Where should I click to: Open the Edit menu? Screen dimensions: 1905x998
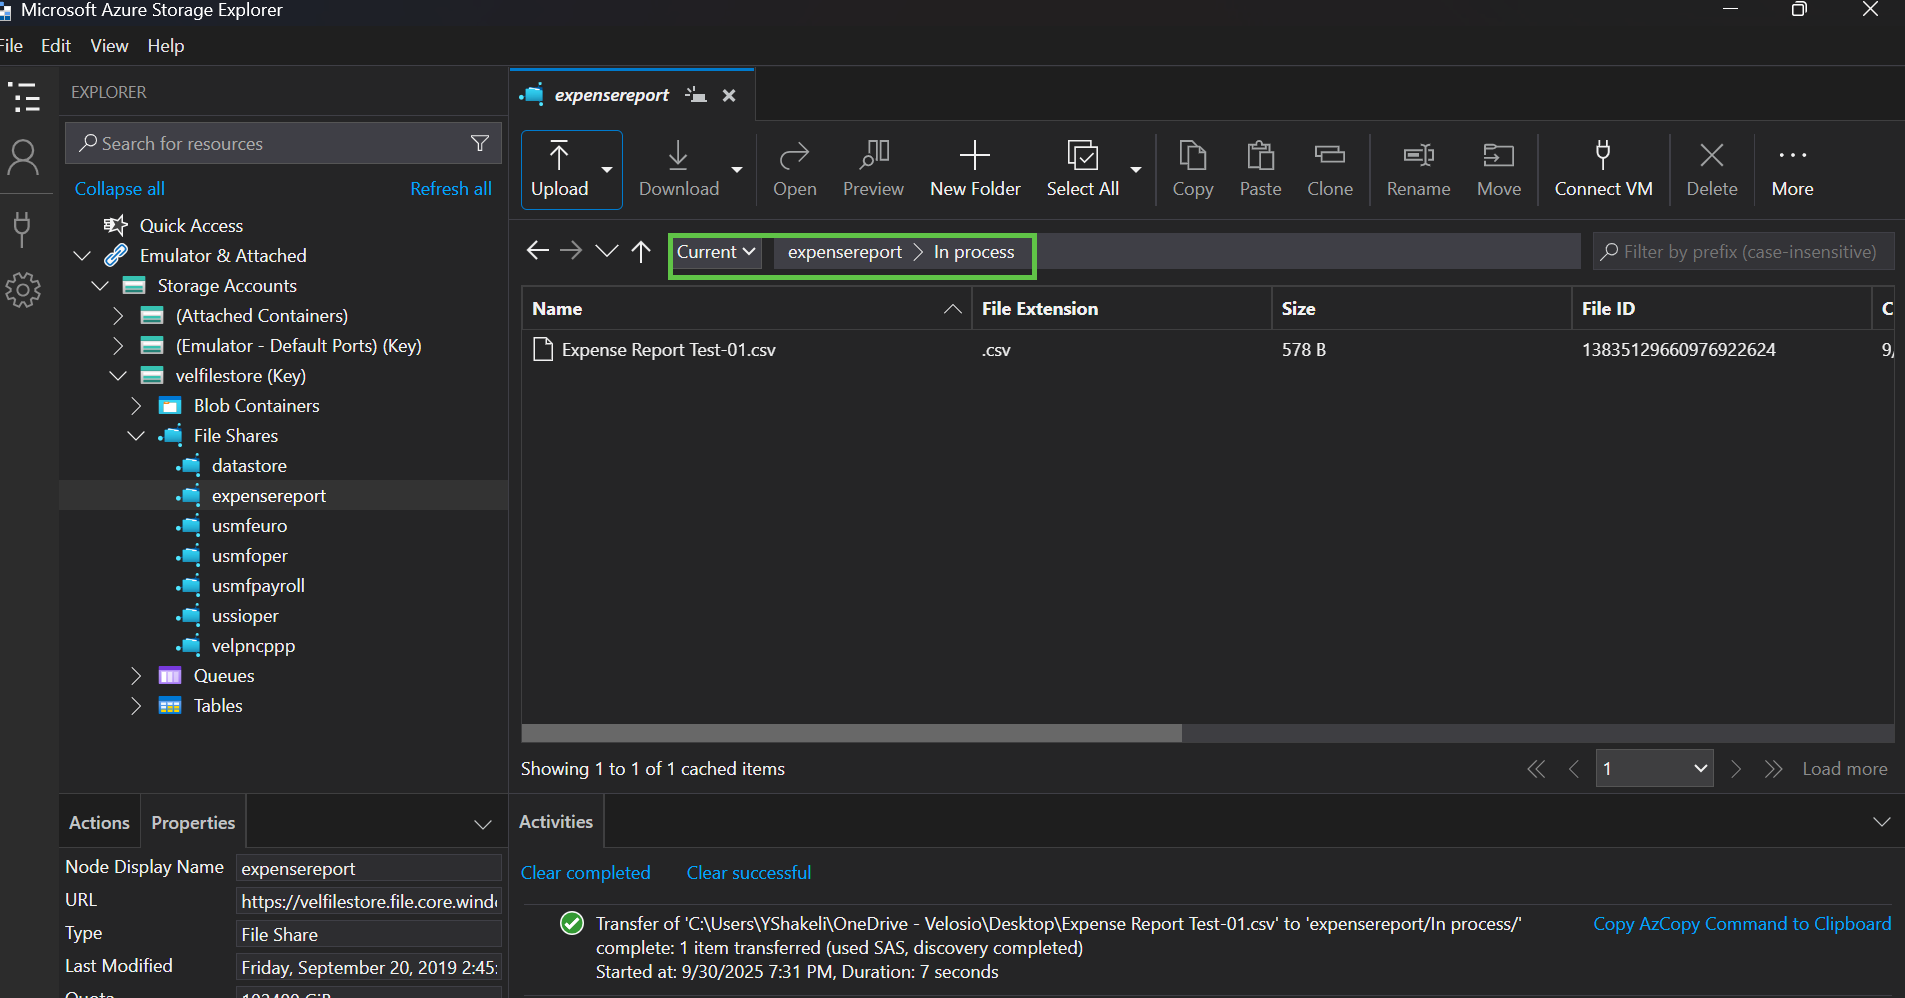click(55, 45)
